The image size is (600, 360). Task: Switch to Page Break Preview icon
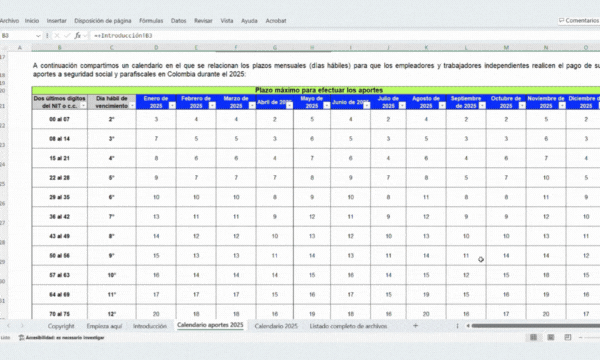568,337
